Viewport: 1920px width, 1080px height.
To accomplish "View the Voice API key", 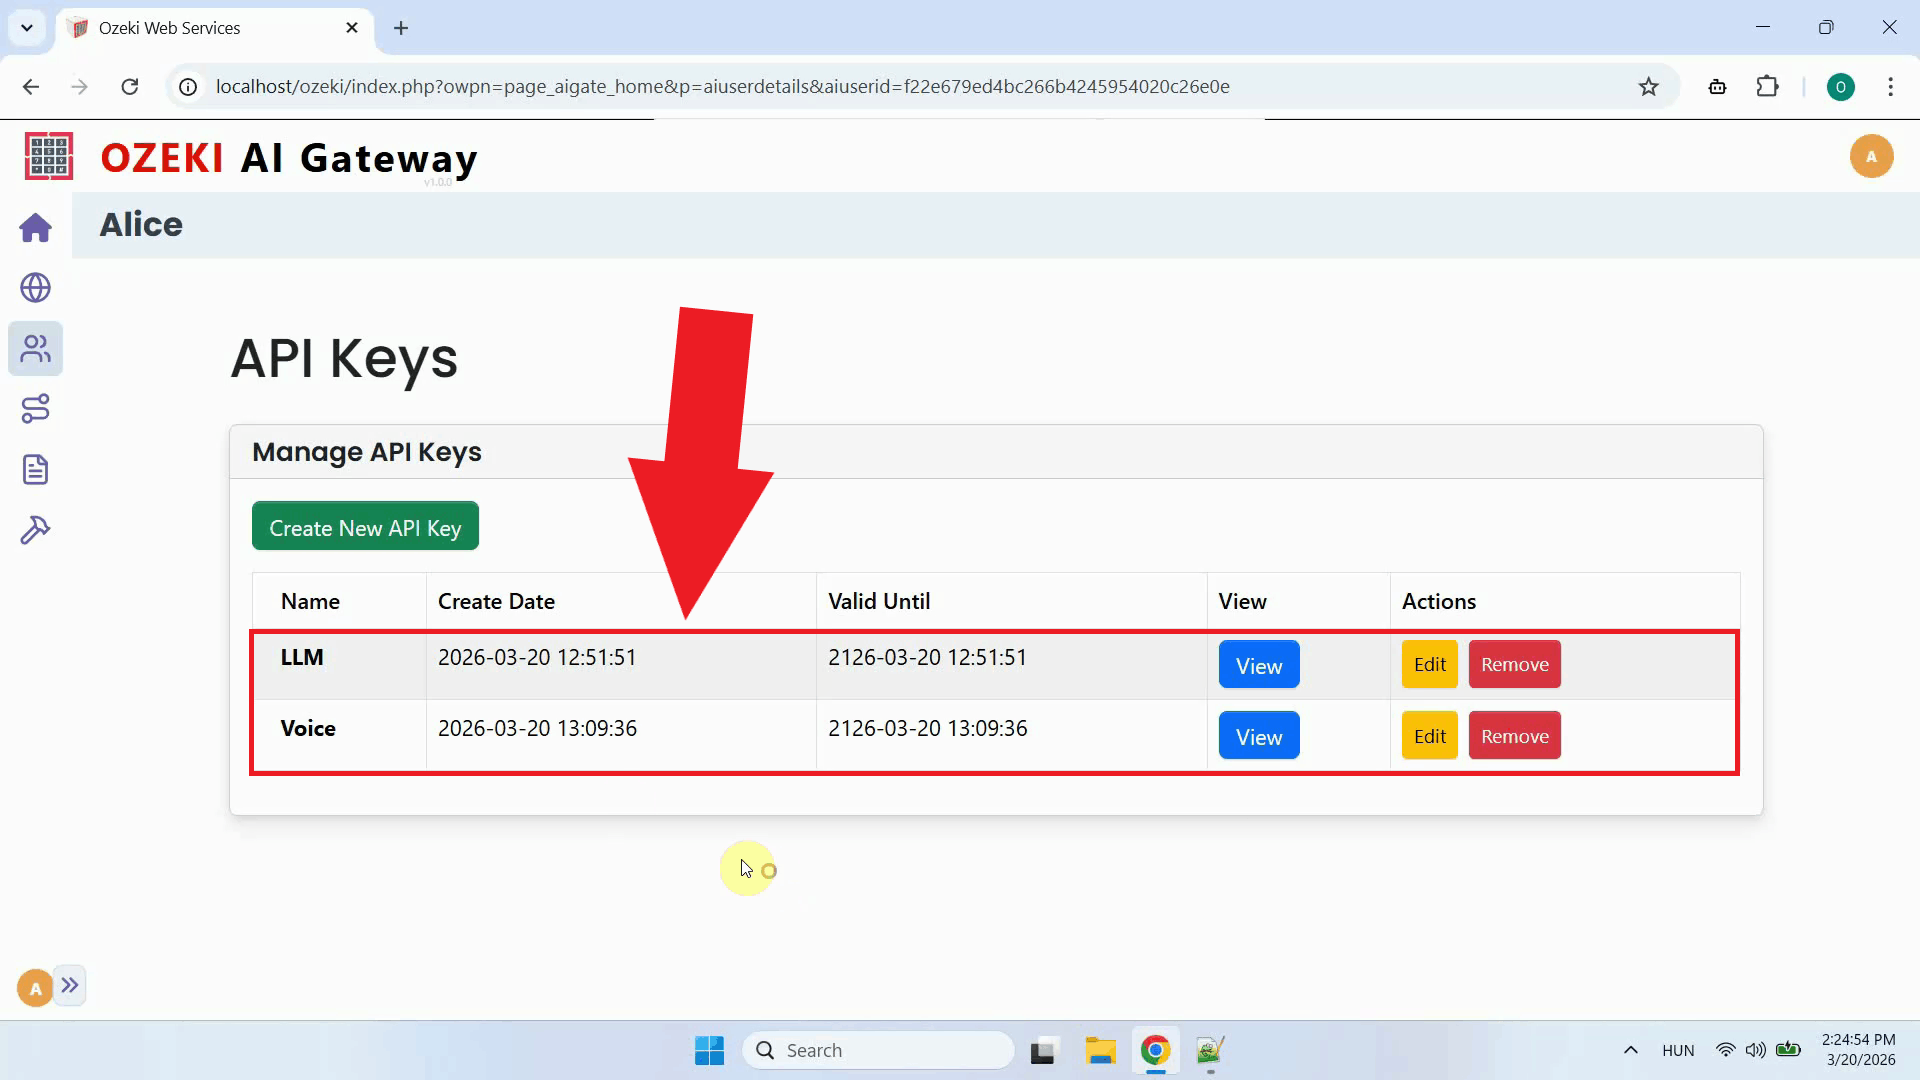I will pos(1258,735).
